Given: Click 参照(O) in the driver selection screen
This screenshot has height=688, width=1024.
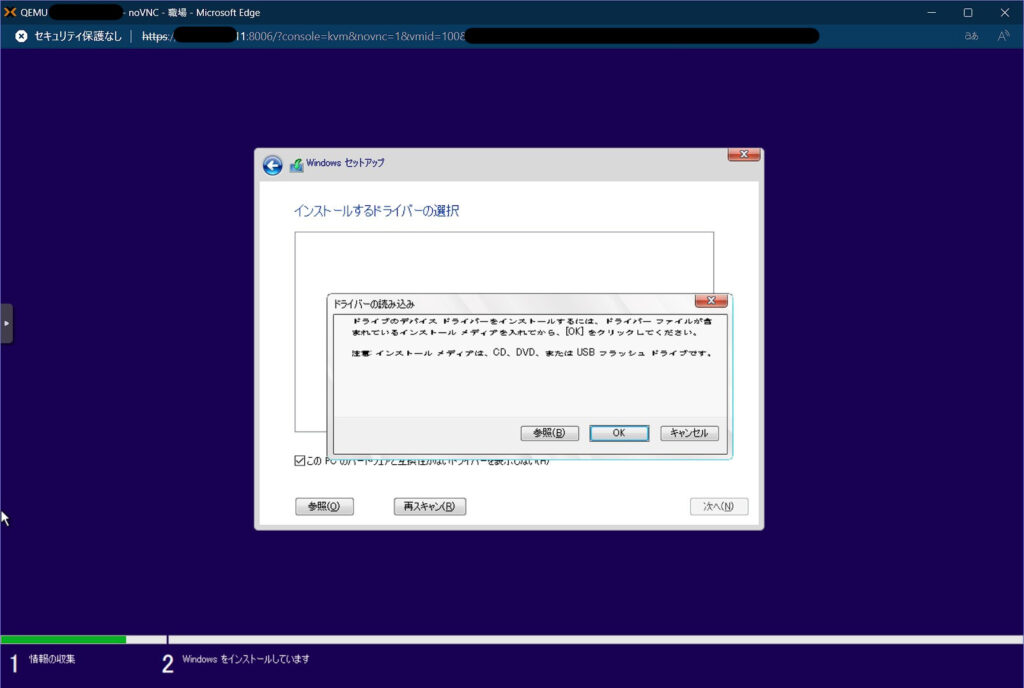Looking at the screenshot, I should click(325, 506).
